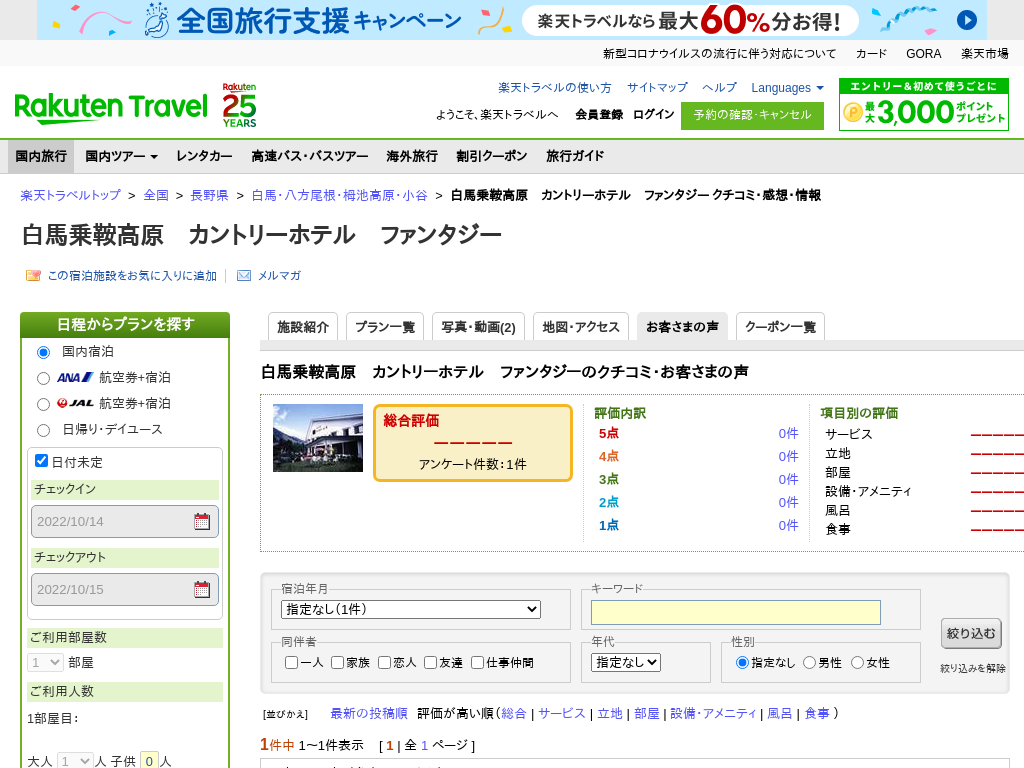
Task: Open the 海外旅行 nav item
Action: click(412, 156)
